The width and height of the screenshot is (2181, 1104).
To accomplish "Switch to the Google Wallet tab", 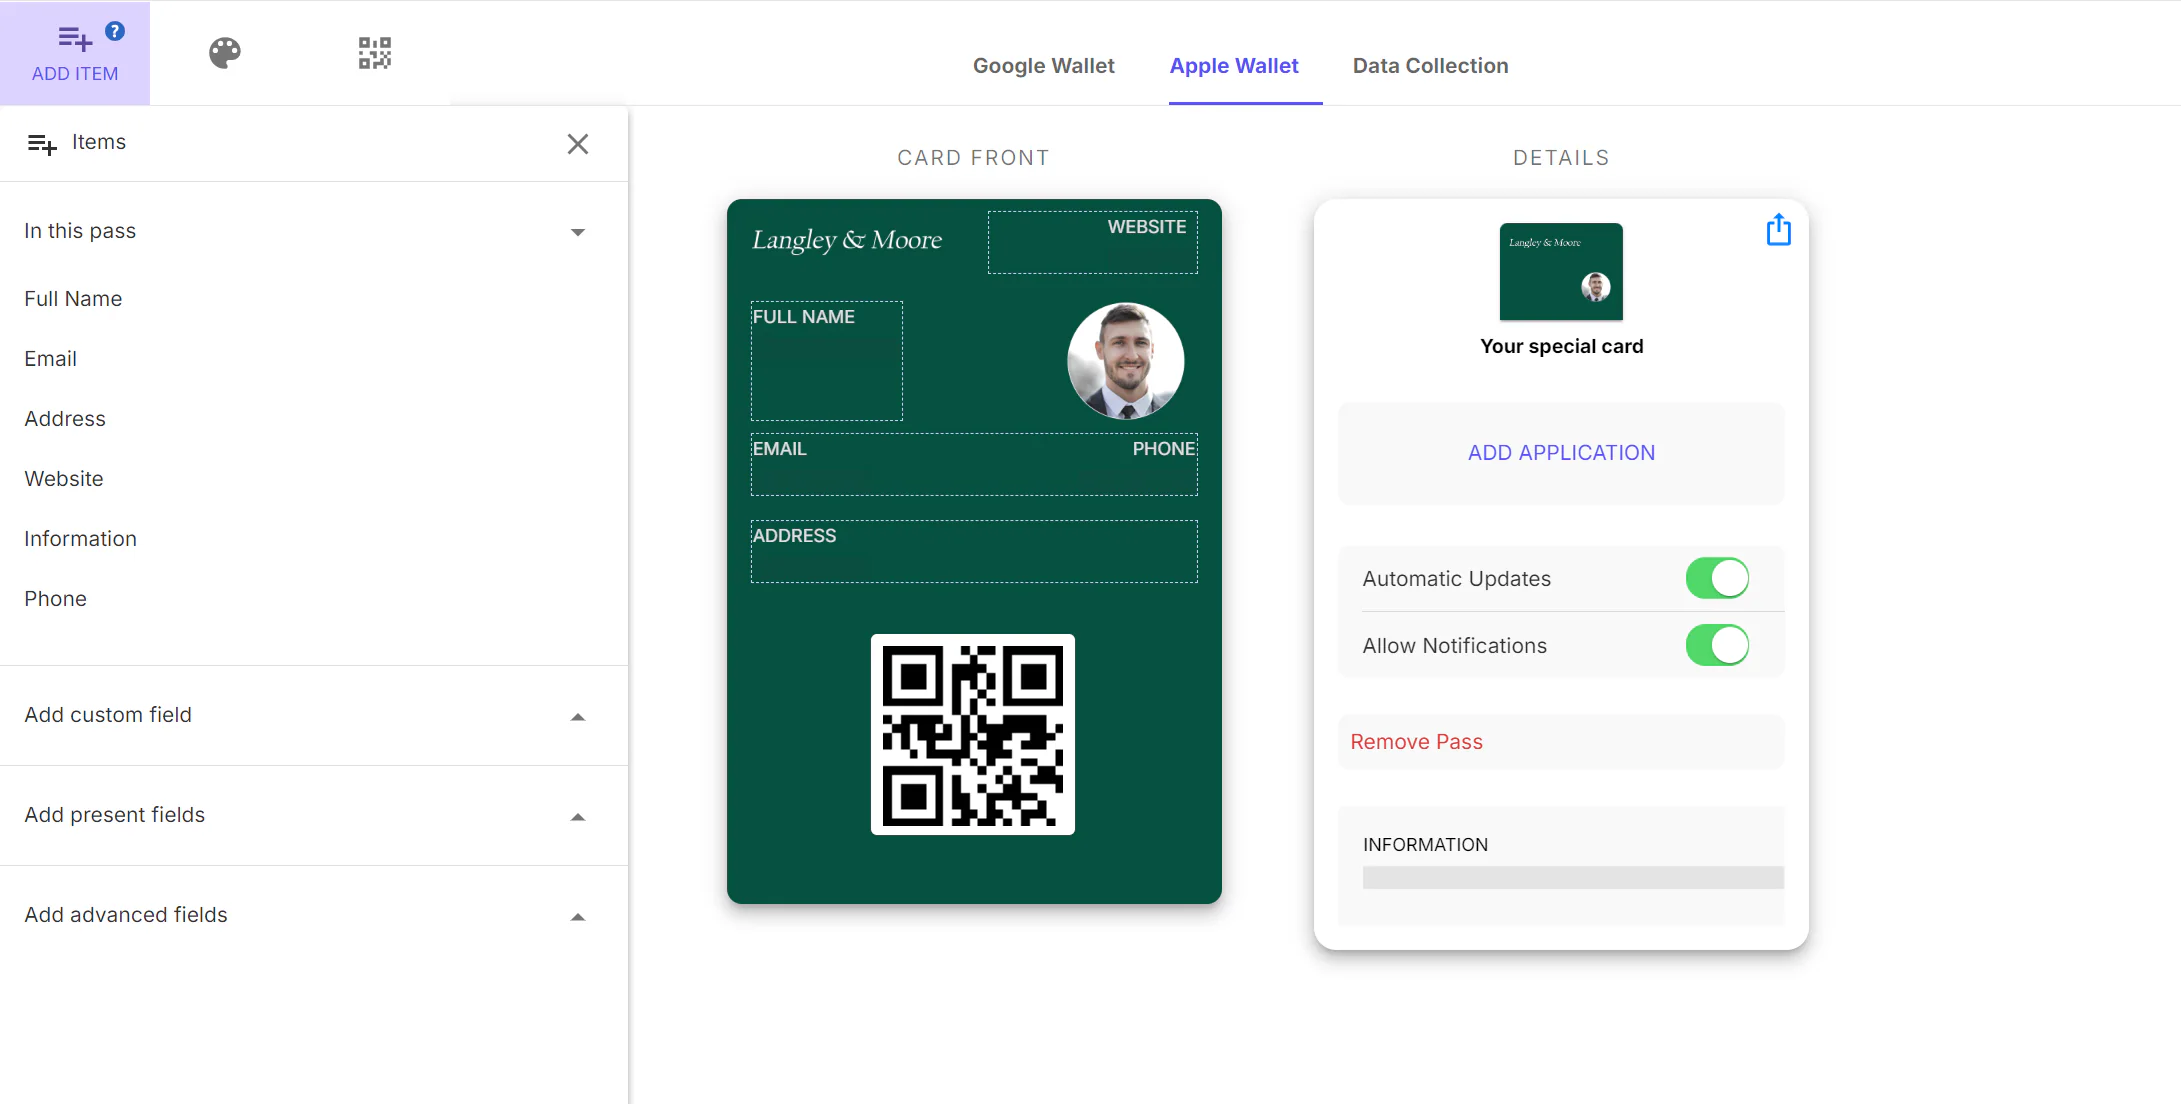I will pos(1043,66).
